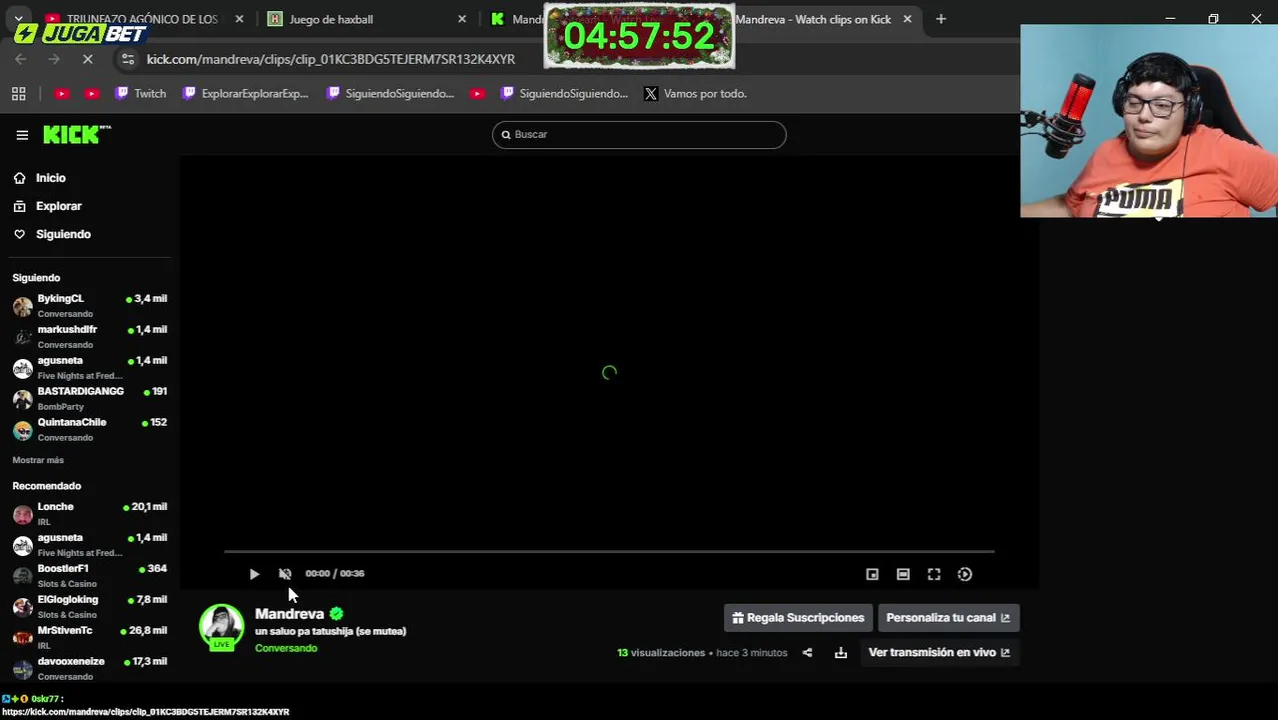
Task: Click the Buscar search field
Action: (639, 135)
